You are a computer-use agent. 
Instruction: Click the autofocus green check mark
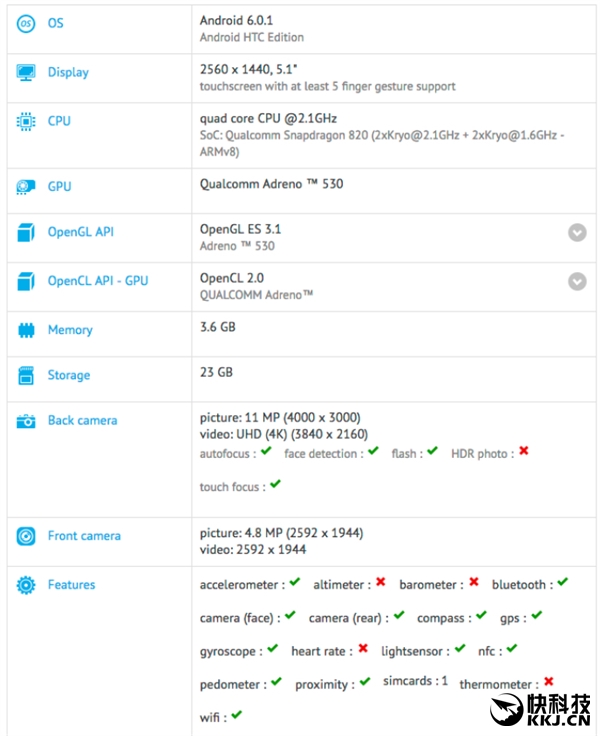(266, 452)
